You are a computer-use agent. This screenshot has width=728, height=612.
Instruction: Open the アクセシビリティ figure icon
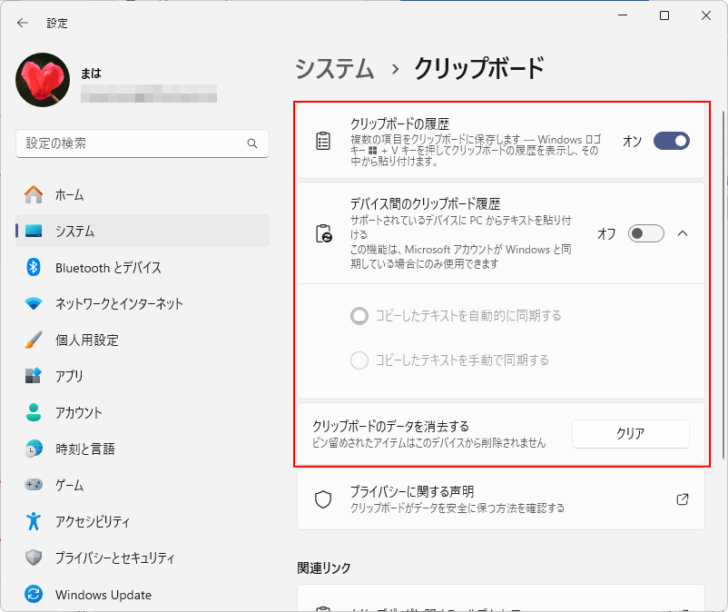click(33, 521)
